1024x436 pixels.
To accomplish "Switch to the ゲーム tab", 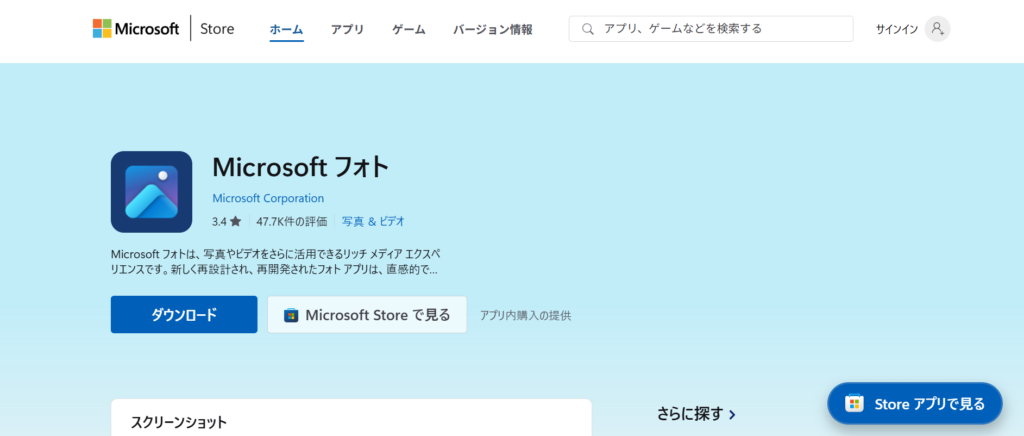I will click(x=408, y=29).
